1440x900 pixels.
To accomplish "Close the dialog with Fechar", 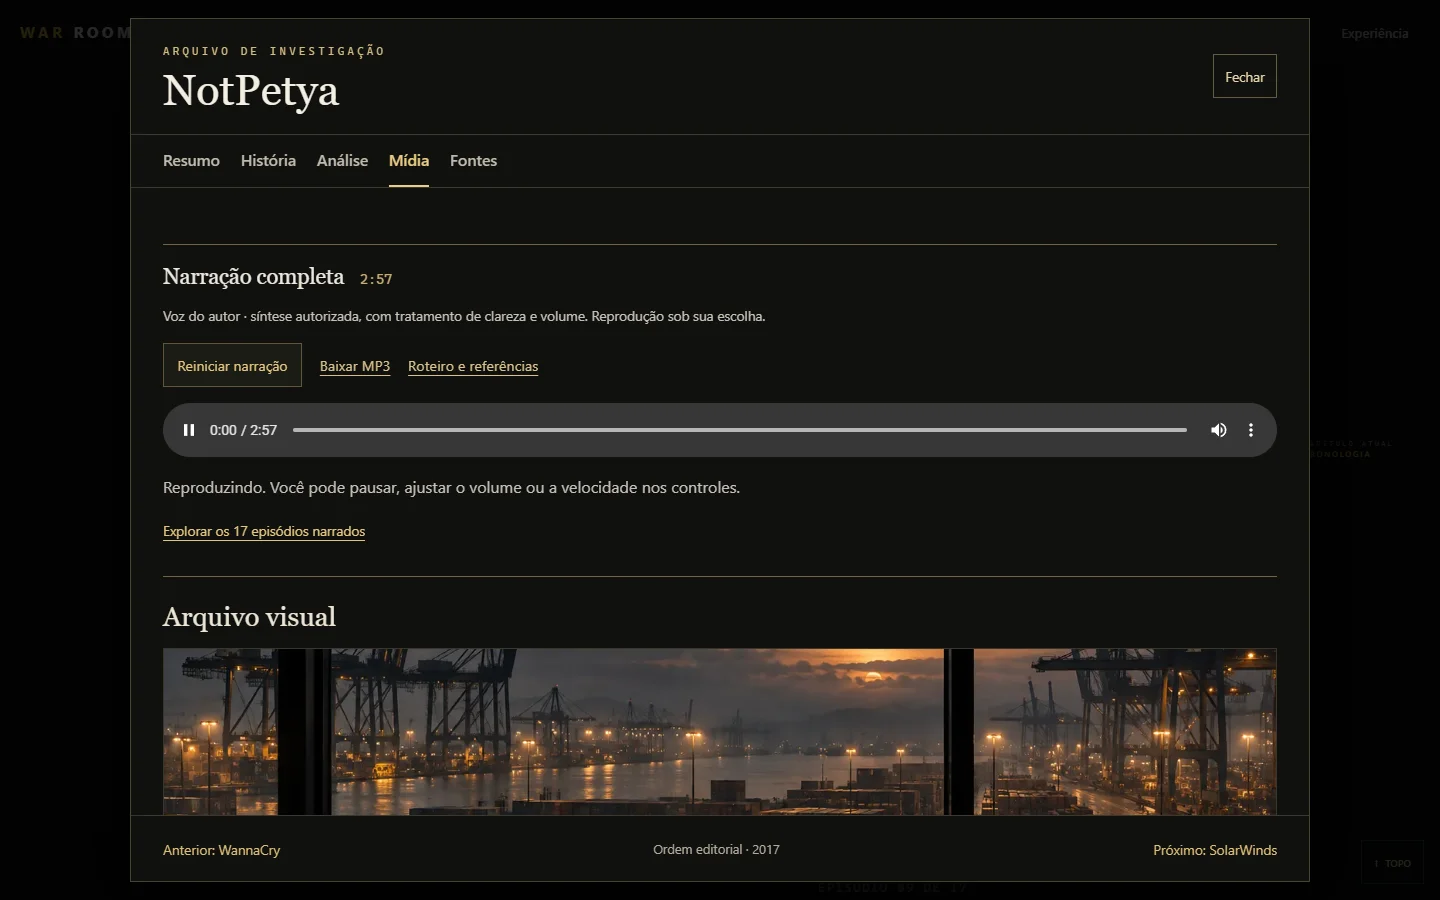I will pos(1244,76).
